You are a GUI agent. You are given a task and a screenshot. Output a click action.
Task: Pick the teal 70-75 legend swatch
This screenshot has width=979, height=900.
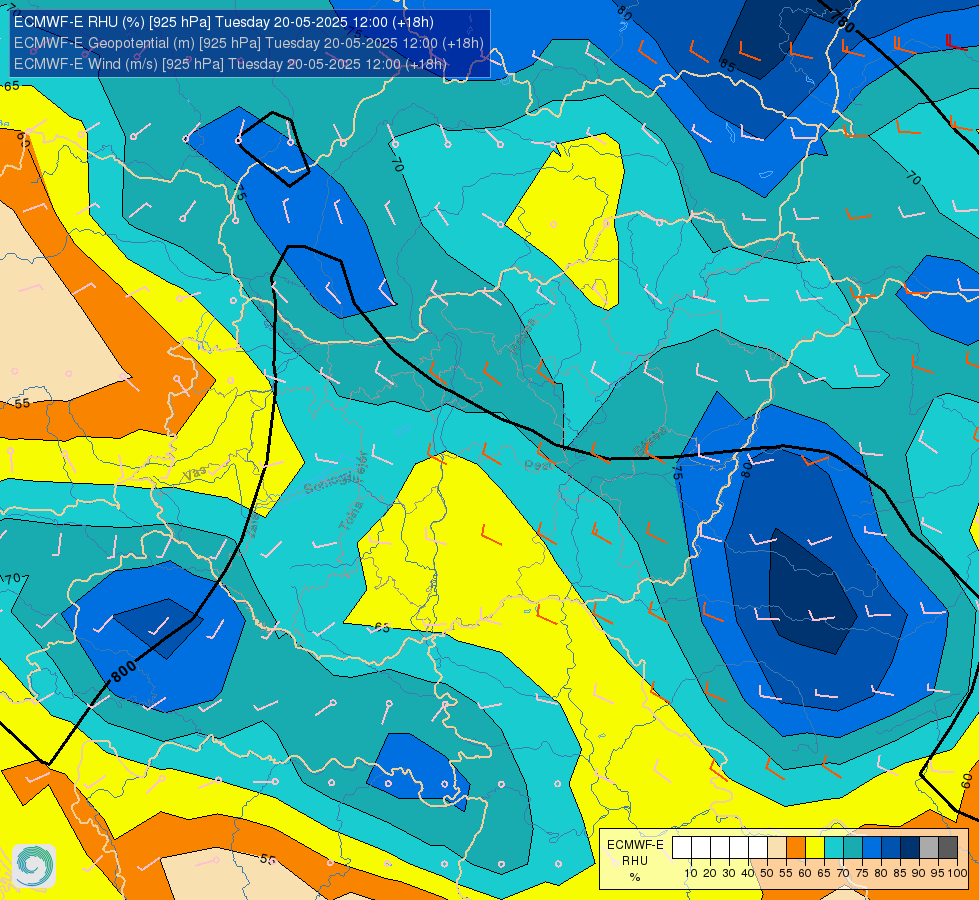coord(853,848)
